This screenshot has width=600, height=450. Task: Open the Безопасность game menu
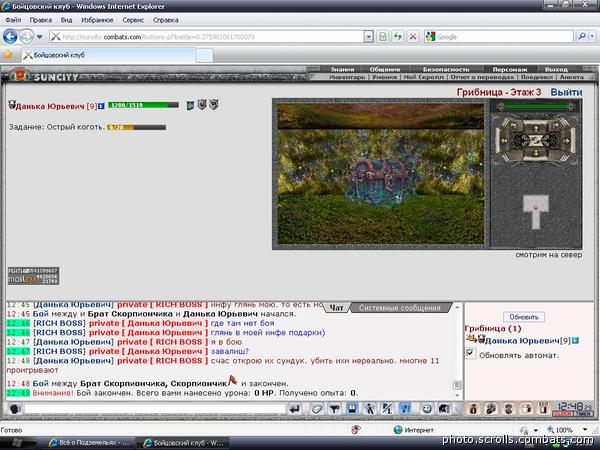(x=446, y=69)
